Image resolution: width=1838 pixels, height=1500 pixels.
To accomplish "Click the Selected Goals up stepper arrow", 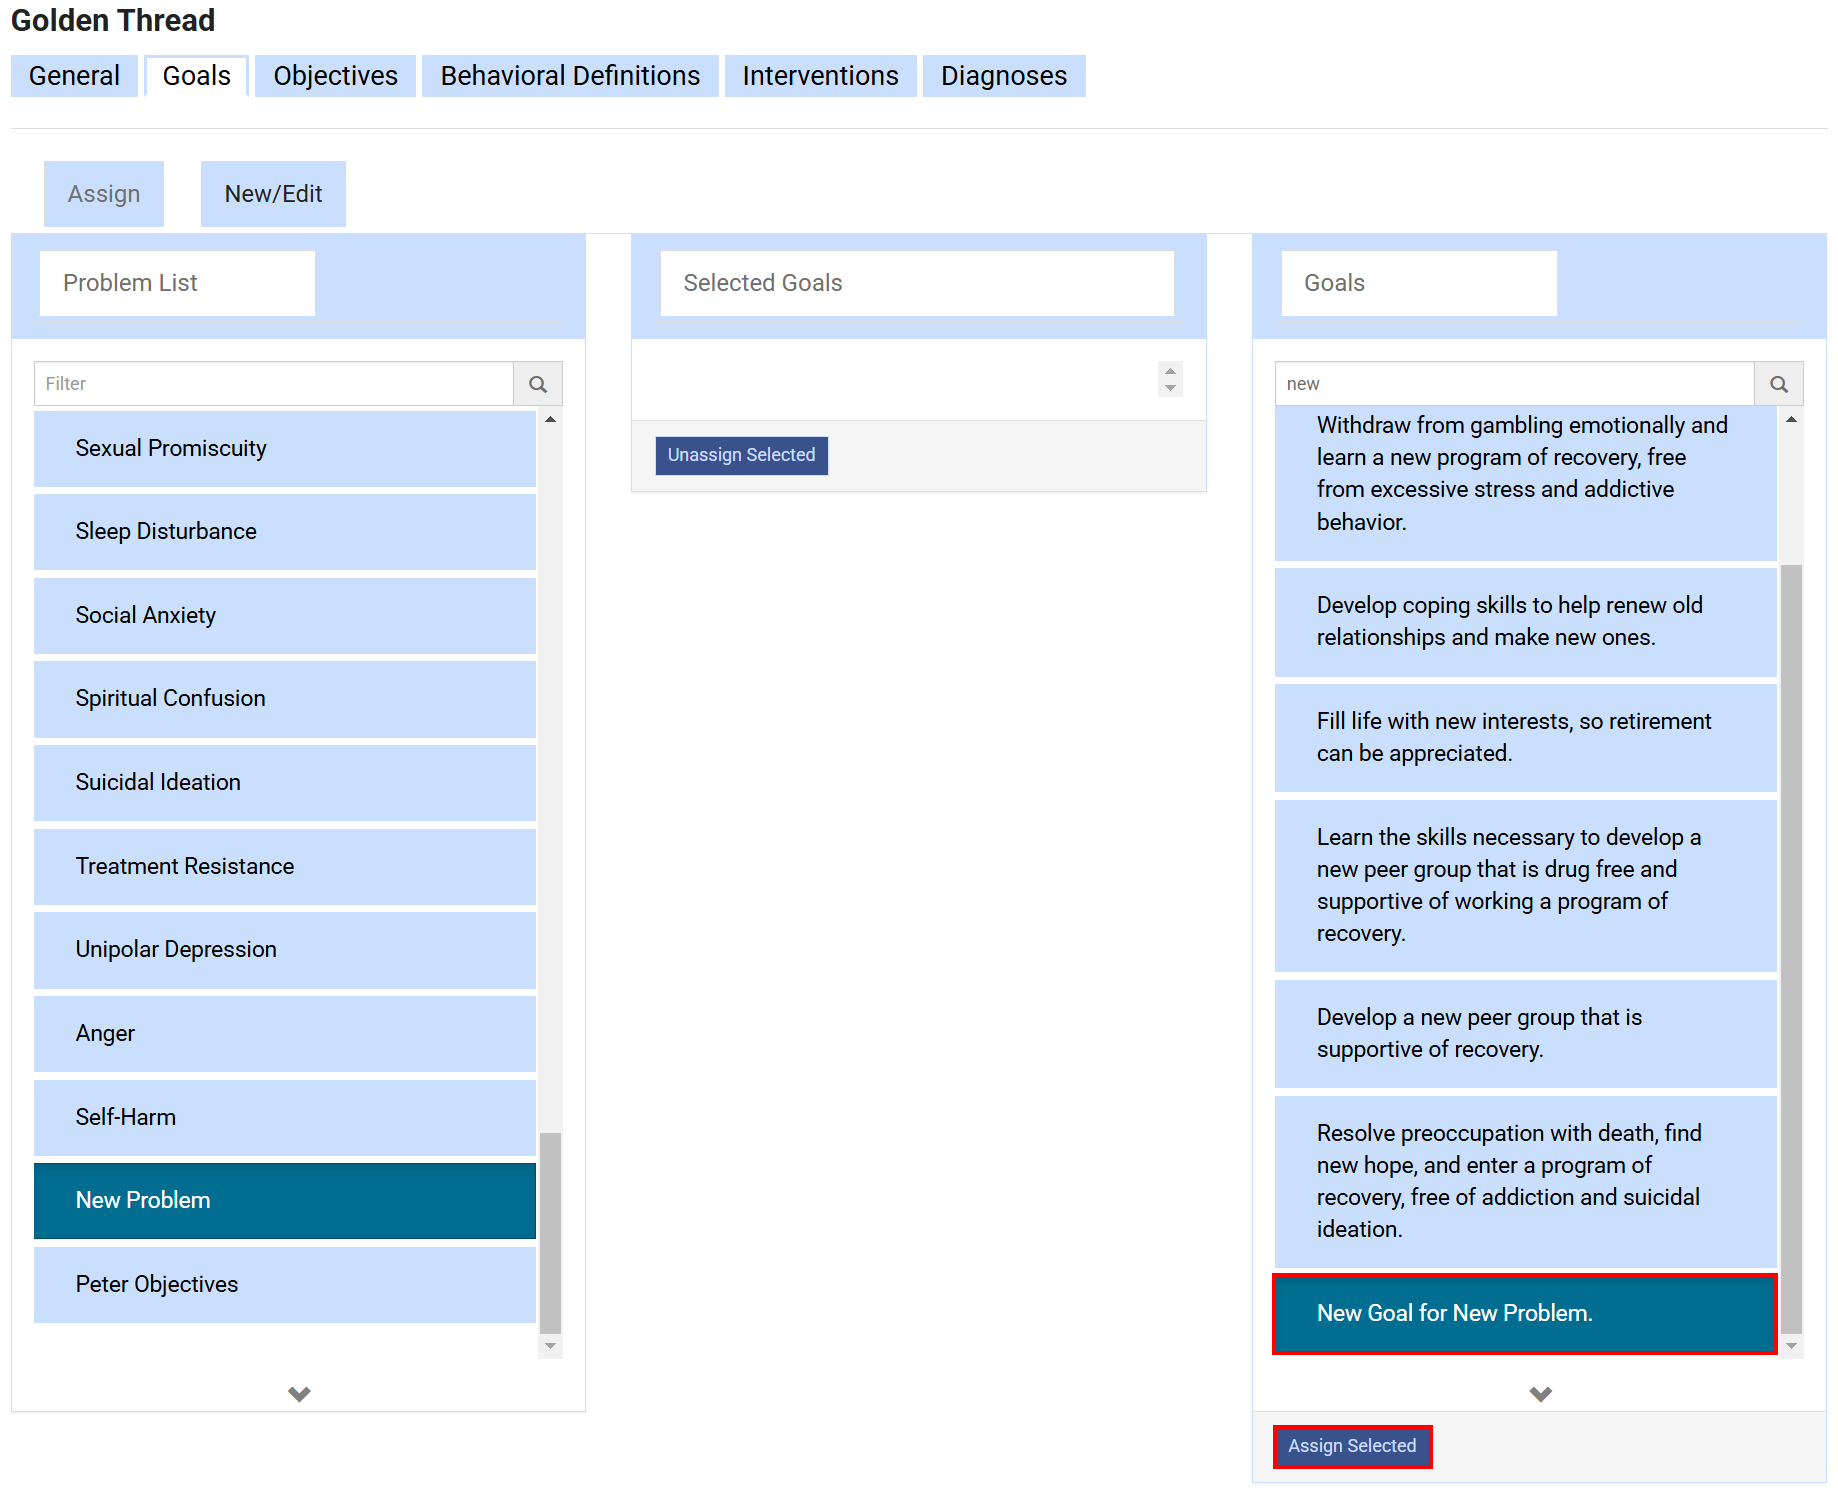I will 1170,371.
